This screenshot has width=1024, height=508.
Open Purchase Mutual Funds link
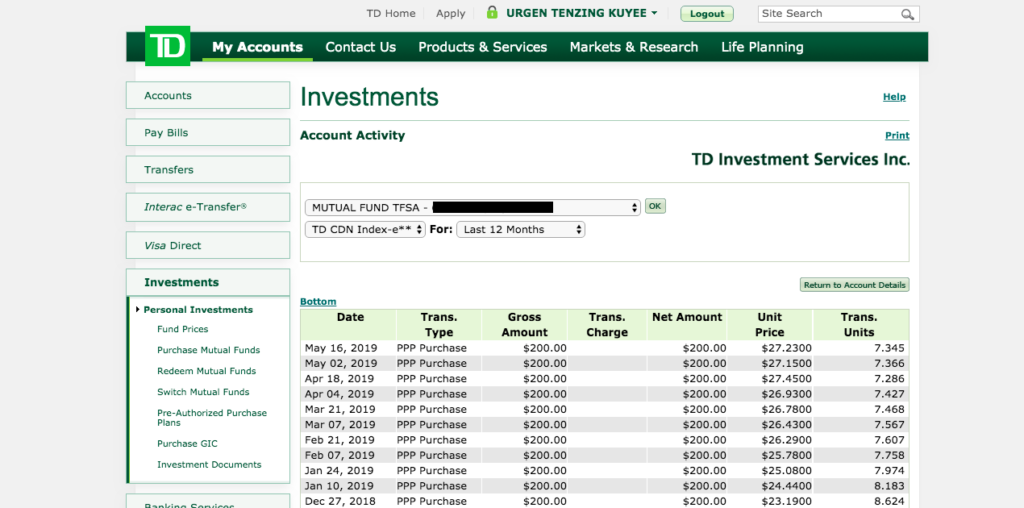coord(208,350)
